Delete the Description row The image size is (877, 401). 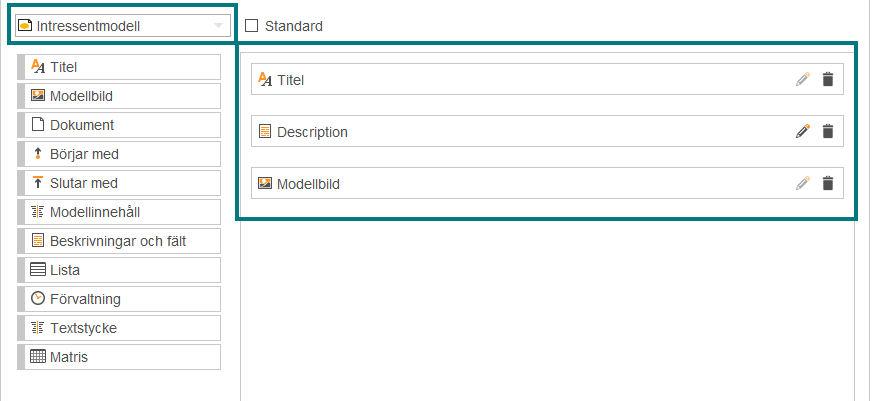[x=828, y=131]
